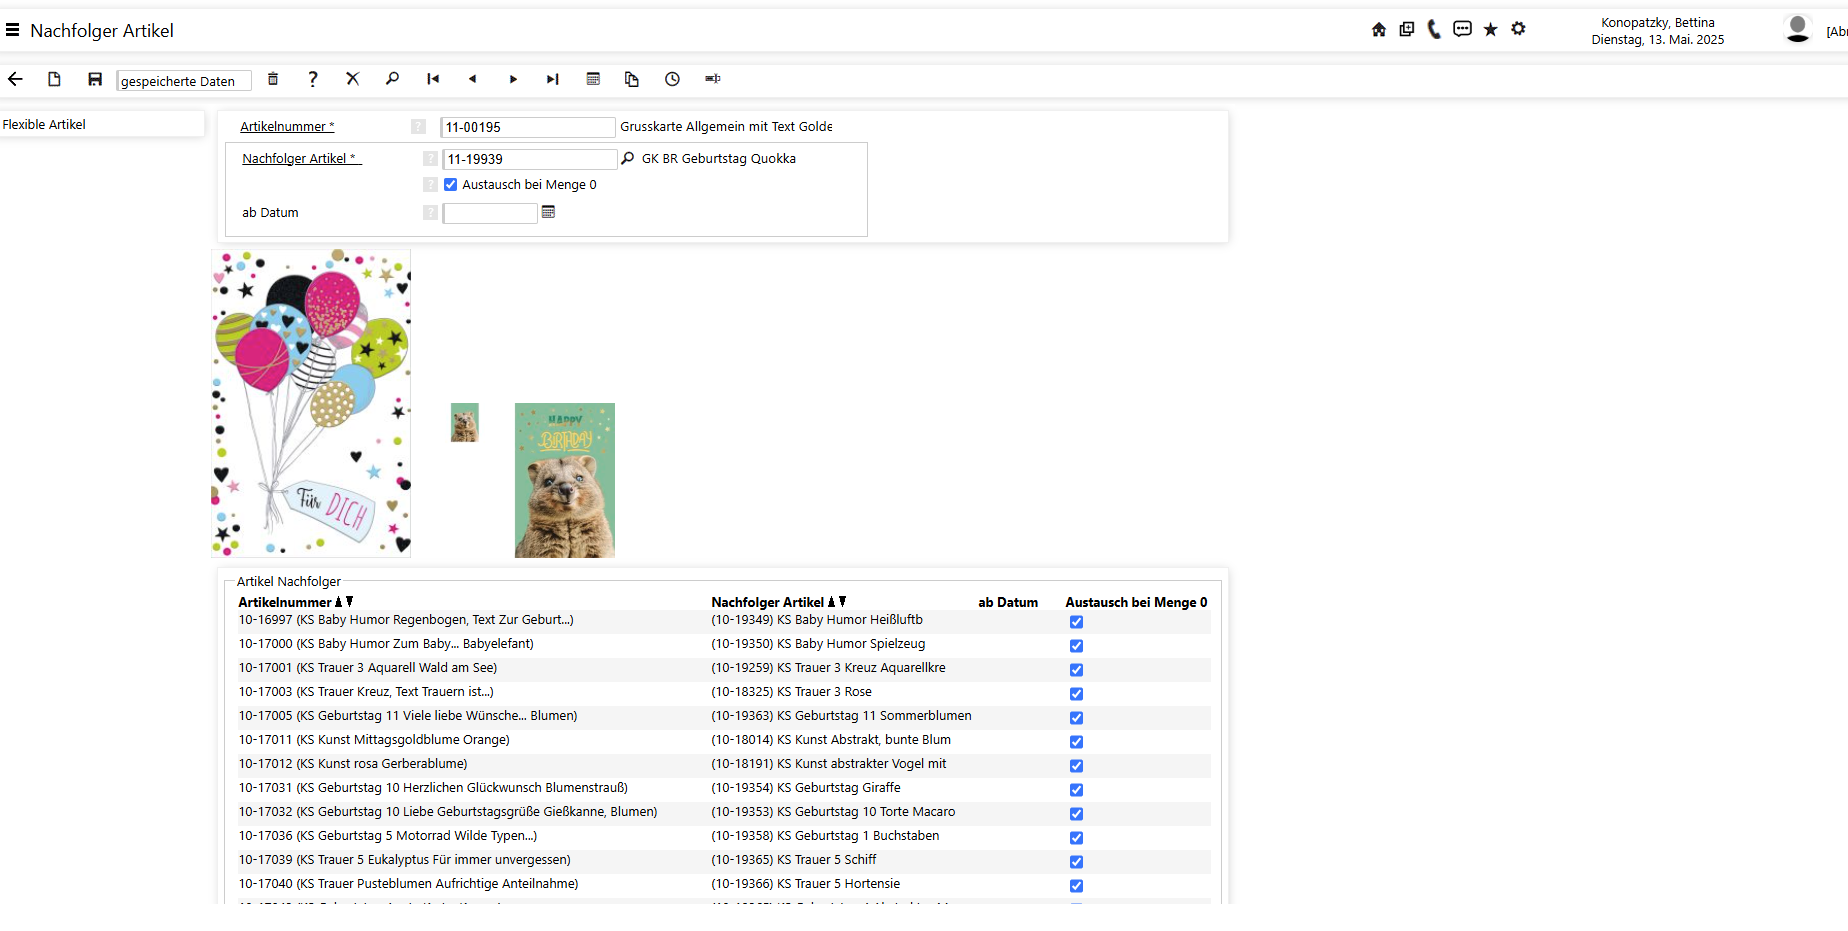Click the save (floppy disk) icon

(x=95, y=79)
